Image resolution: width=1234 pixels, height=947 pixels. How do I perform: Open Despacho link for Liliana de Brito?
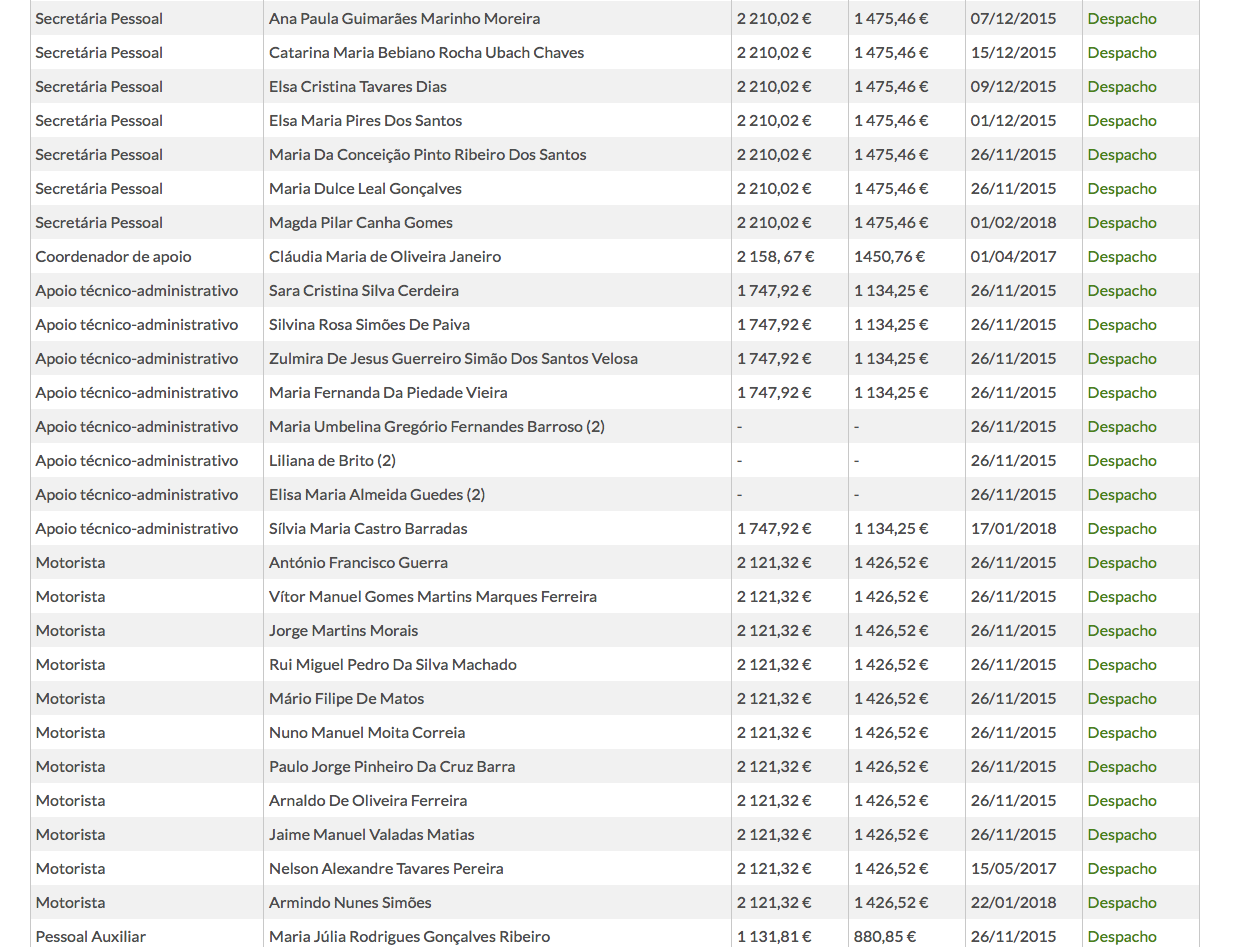1121,461
